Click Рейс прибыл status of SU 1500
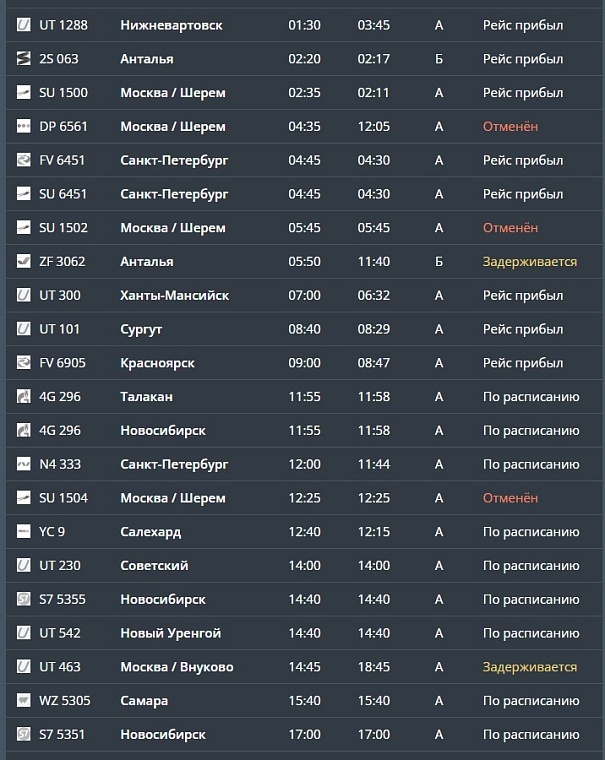The image size is (605, 760). [523, 93]
